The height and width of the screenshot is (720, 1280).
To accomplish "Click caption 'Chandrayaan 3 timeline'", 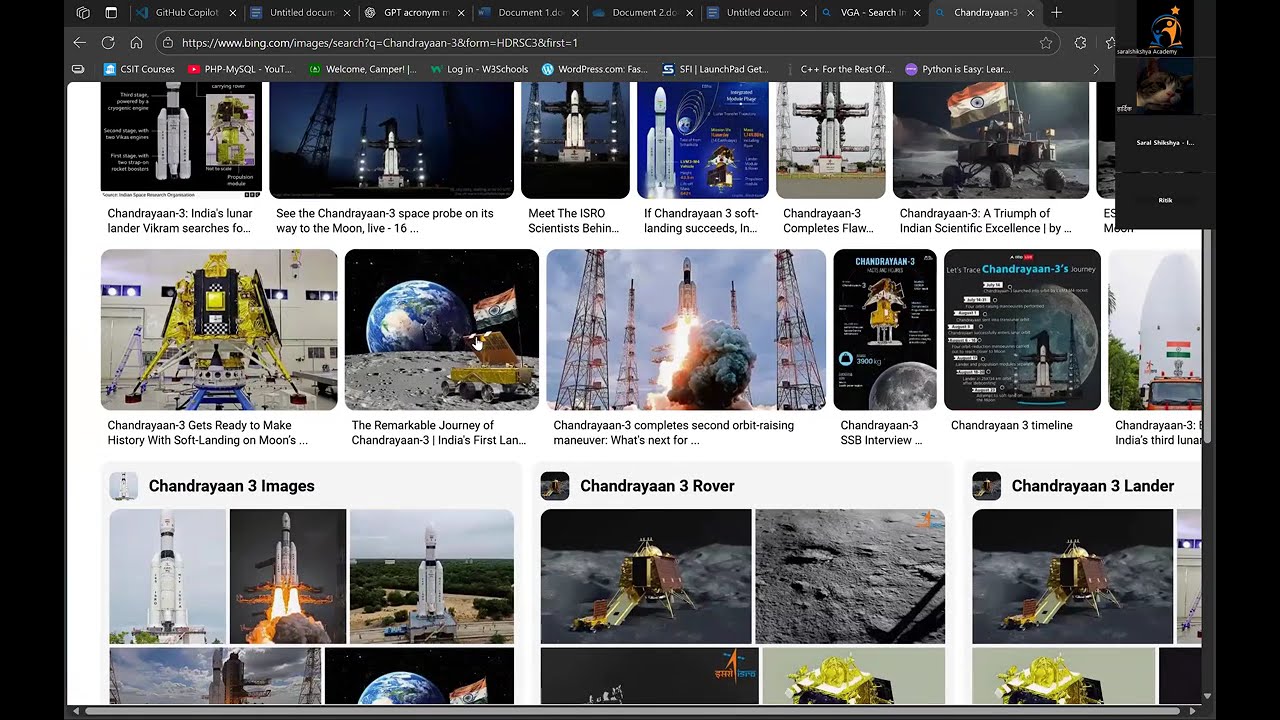I will (1012, 425).
